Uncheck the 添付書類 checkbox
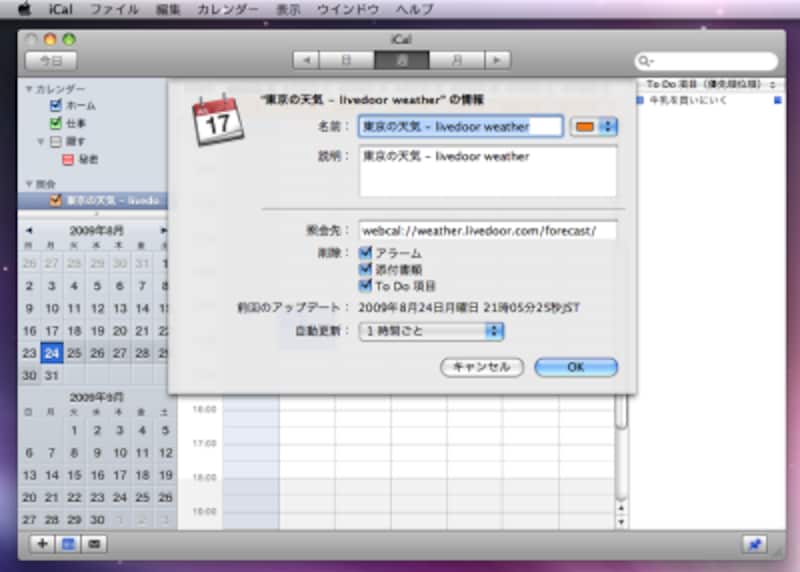The height and width of the screenshot is (572, 800). [366, 270]
